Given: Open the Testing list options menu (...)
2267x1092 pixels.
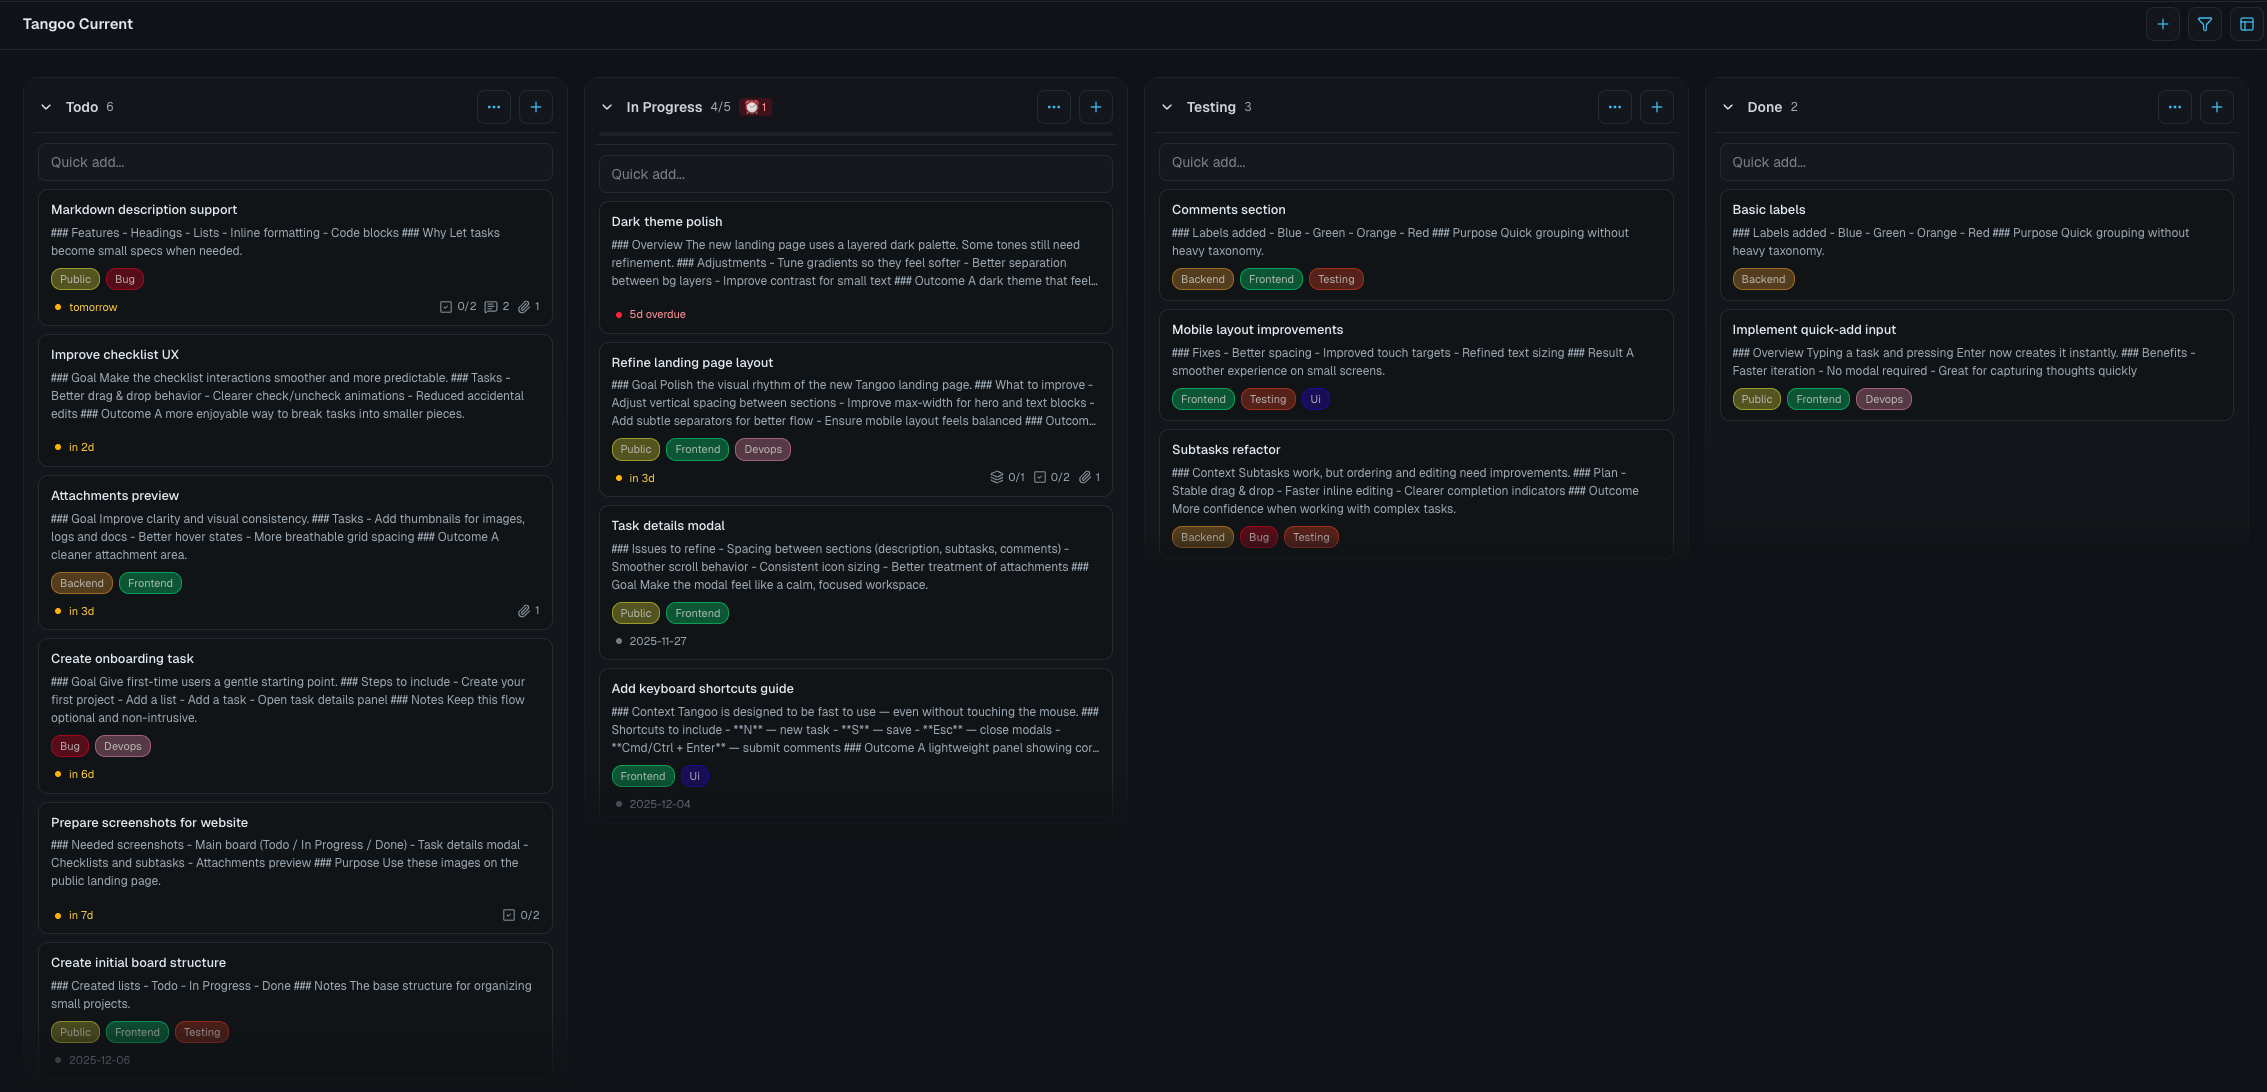Looking at the screenshot, I should pos(1615,106).
